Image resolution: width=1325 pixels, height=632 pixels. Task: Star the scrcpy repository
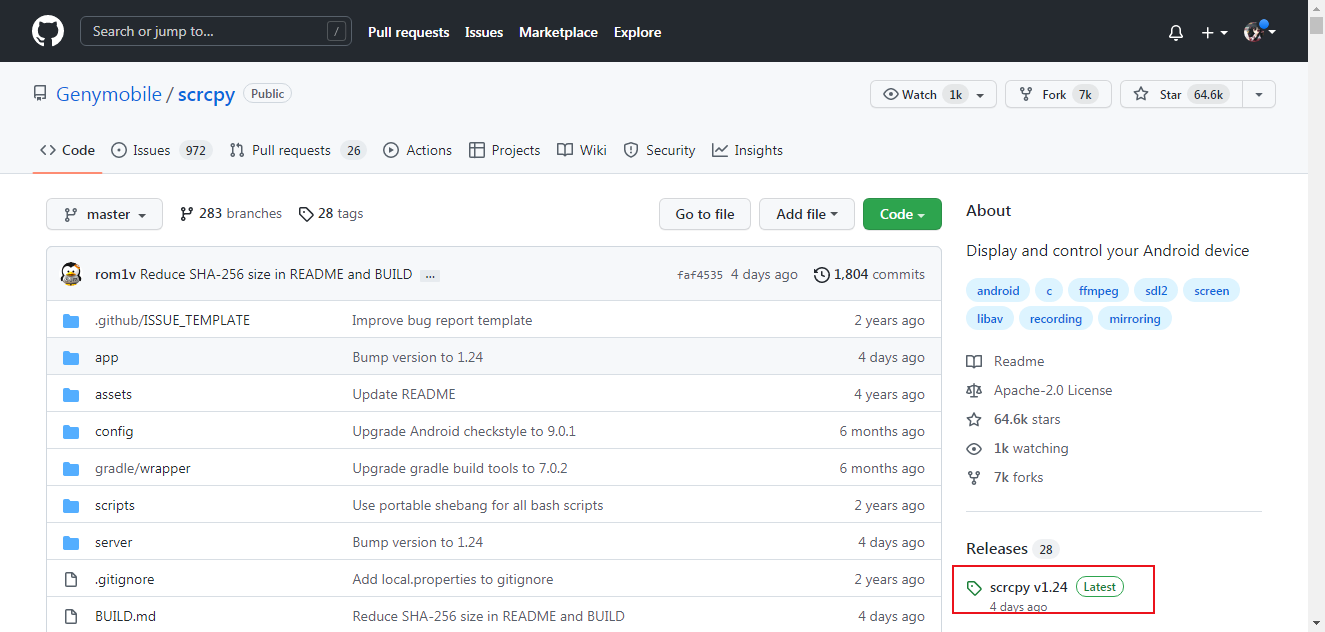point(1181,94)
